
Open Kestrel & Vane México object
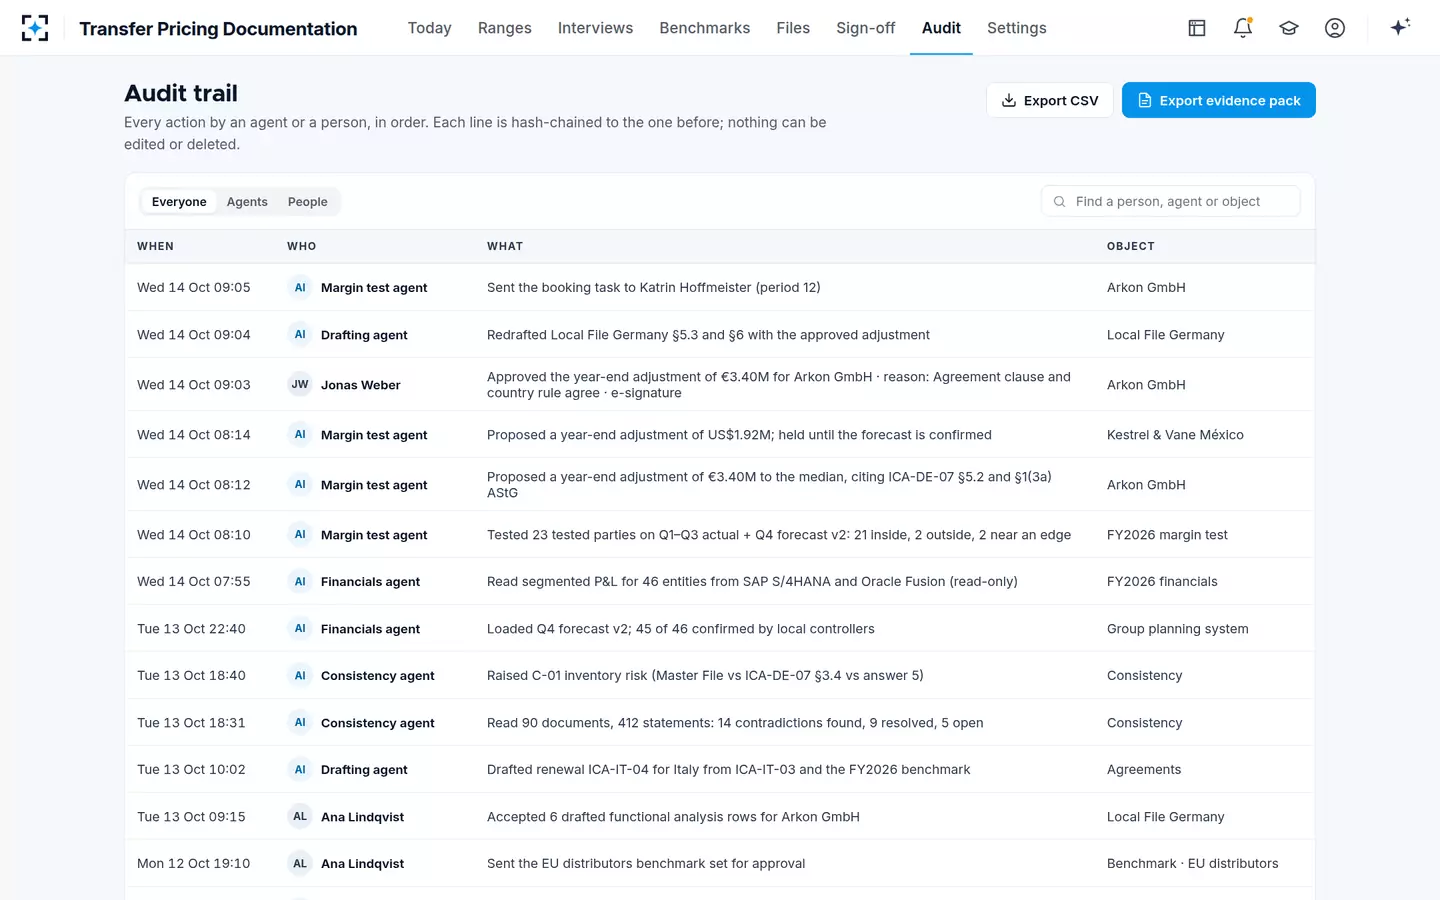pos(1175,435)
